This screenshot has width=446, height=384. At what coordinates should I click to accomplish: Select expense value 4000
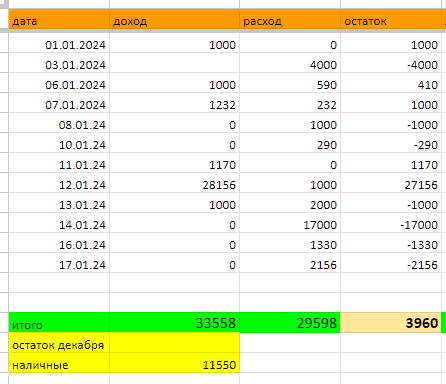(290, 63)
